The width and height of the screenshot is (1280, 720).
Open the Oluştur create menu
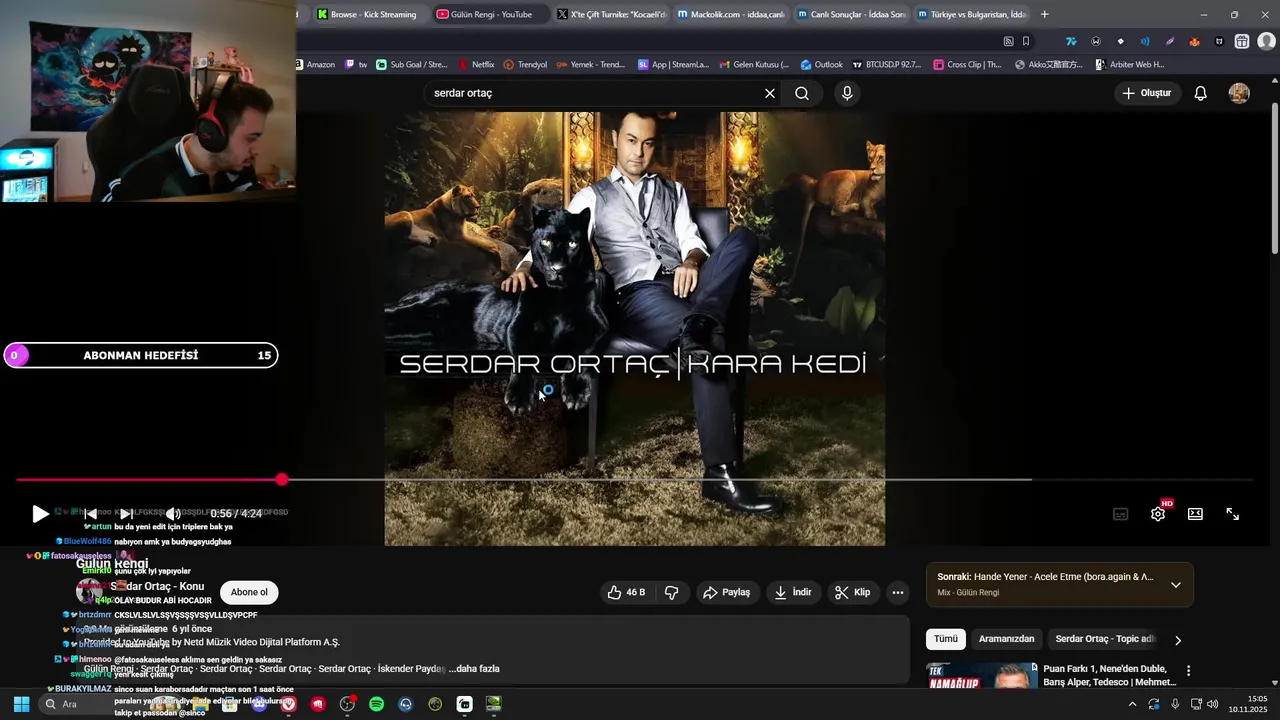point(1147,93)
